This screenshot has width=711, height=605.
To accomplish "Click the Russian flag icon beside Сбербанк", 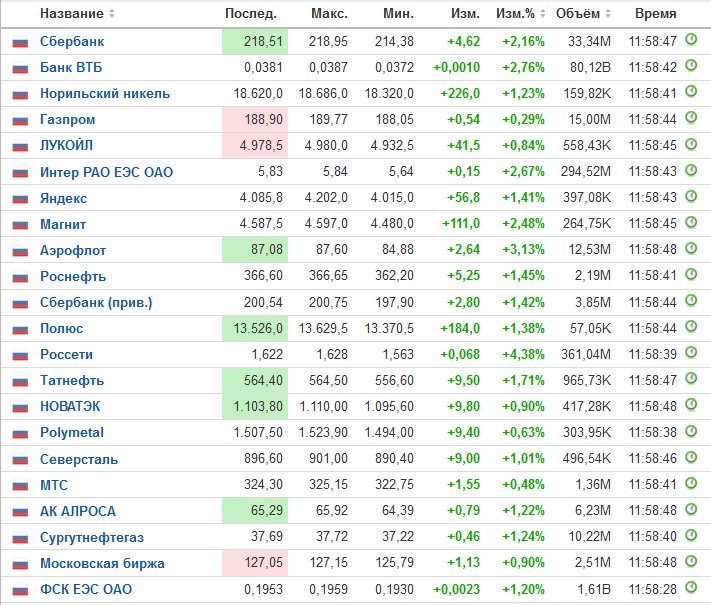I will pos(20,43).
